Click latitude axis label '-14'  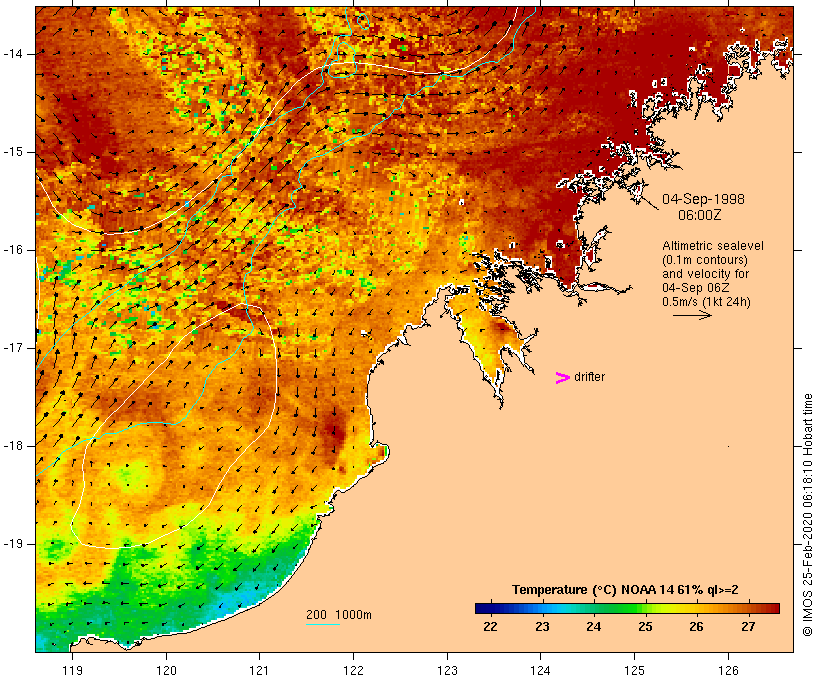tap(13, 54)
